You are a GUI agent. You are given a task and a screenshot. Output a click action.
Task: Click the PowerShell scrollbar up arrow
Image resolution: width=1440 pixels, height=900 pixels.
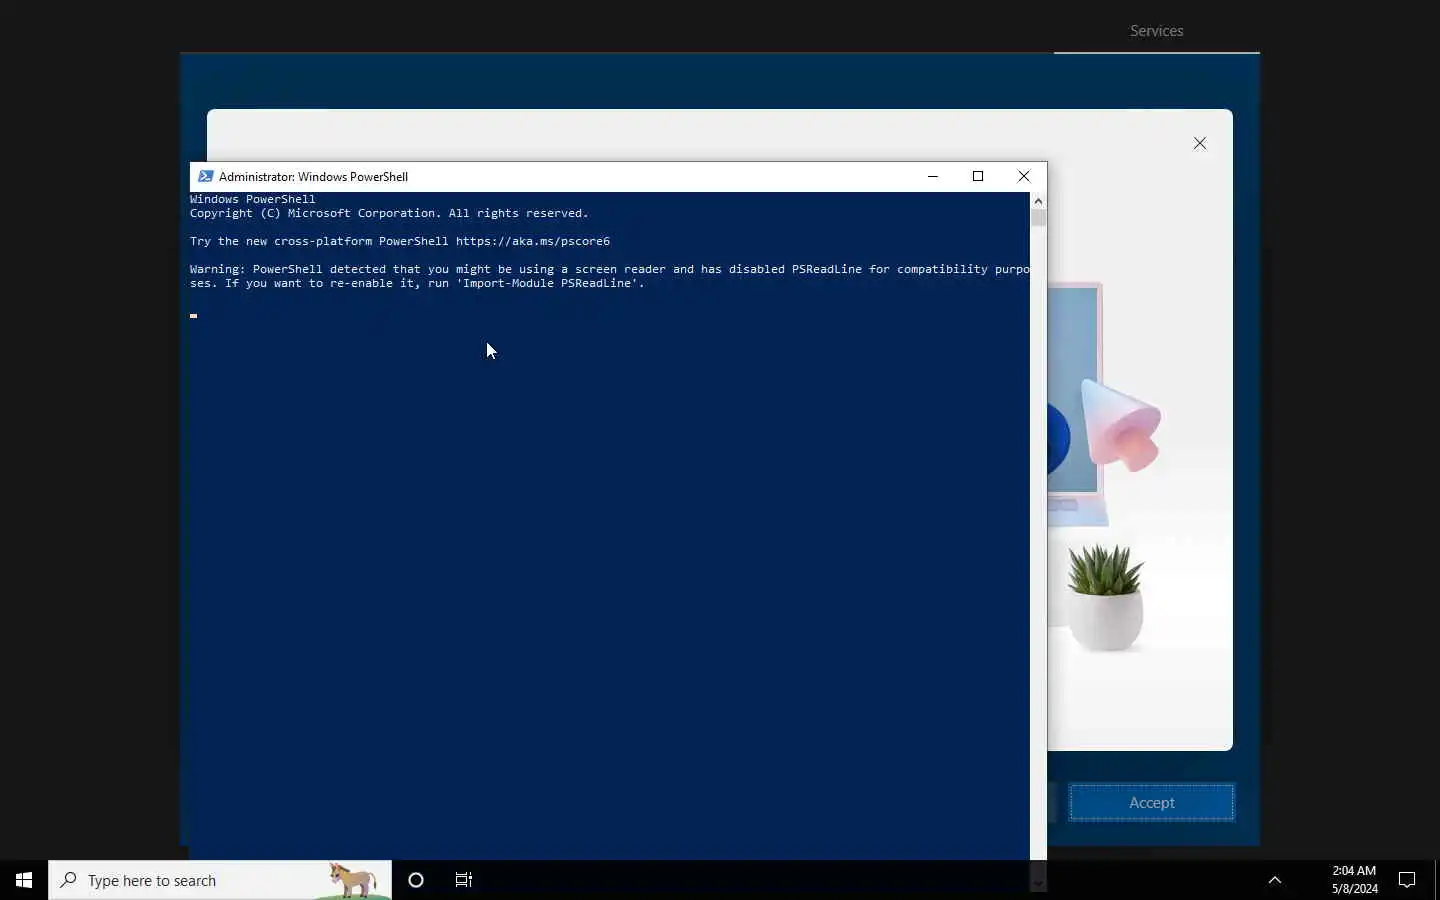pyautogui.click(x=1038, y=201)
